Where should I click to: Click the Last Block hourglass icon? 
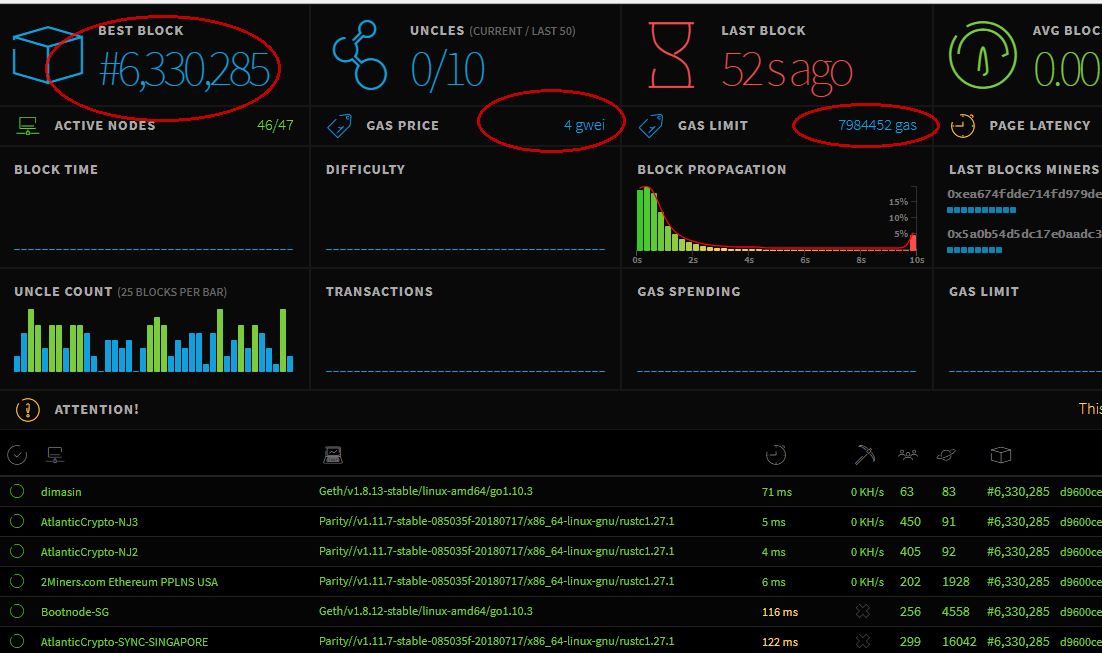pyautogui.click(x=671, y=56)
